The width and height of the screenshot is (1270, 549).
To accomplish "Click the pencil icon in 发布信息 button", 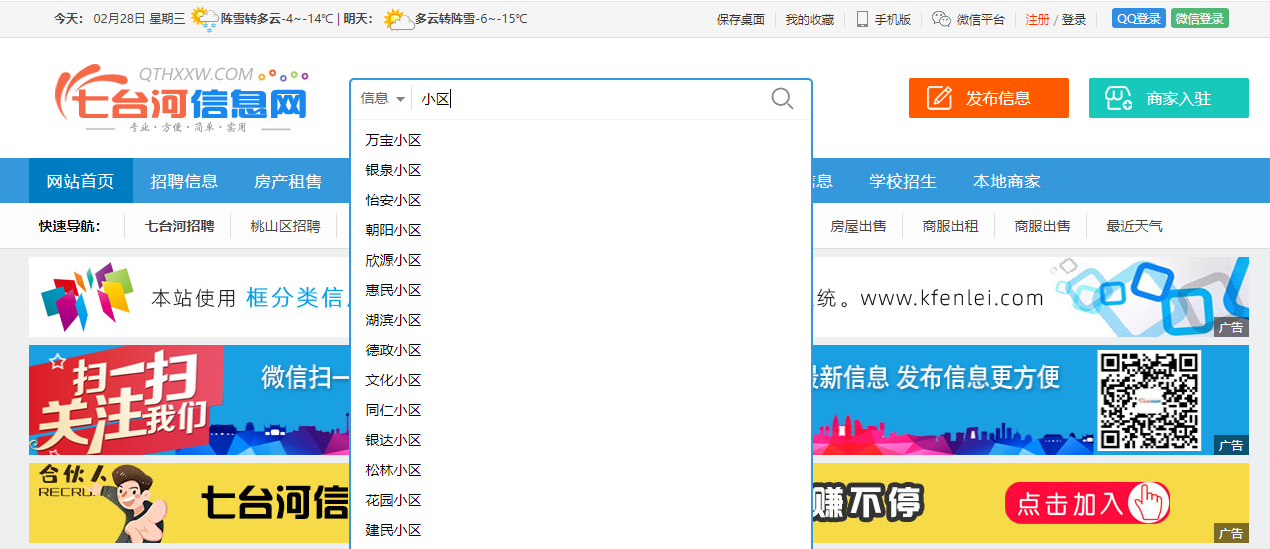I will pos(939,98).
